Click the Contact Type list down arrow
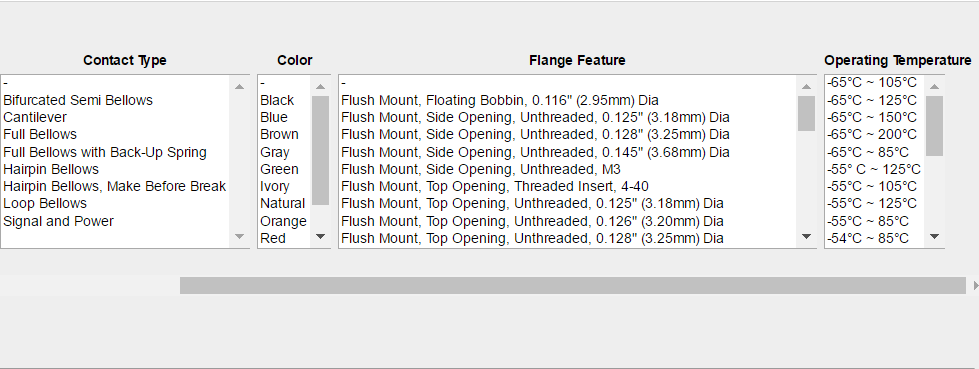Screen dimensions: 979x369 240,236
